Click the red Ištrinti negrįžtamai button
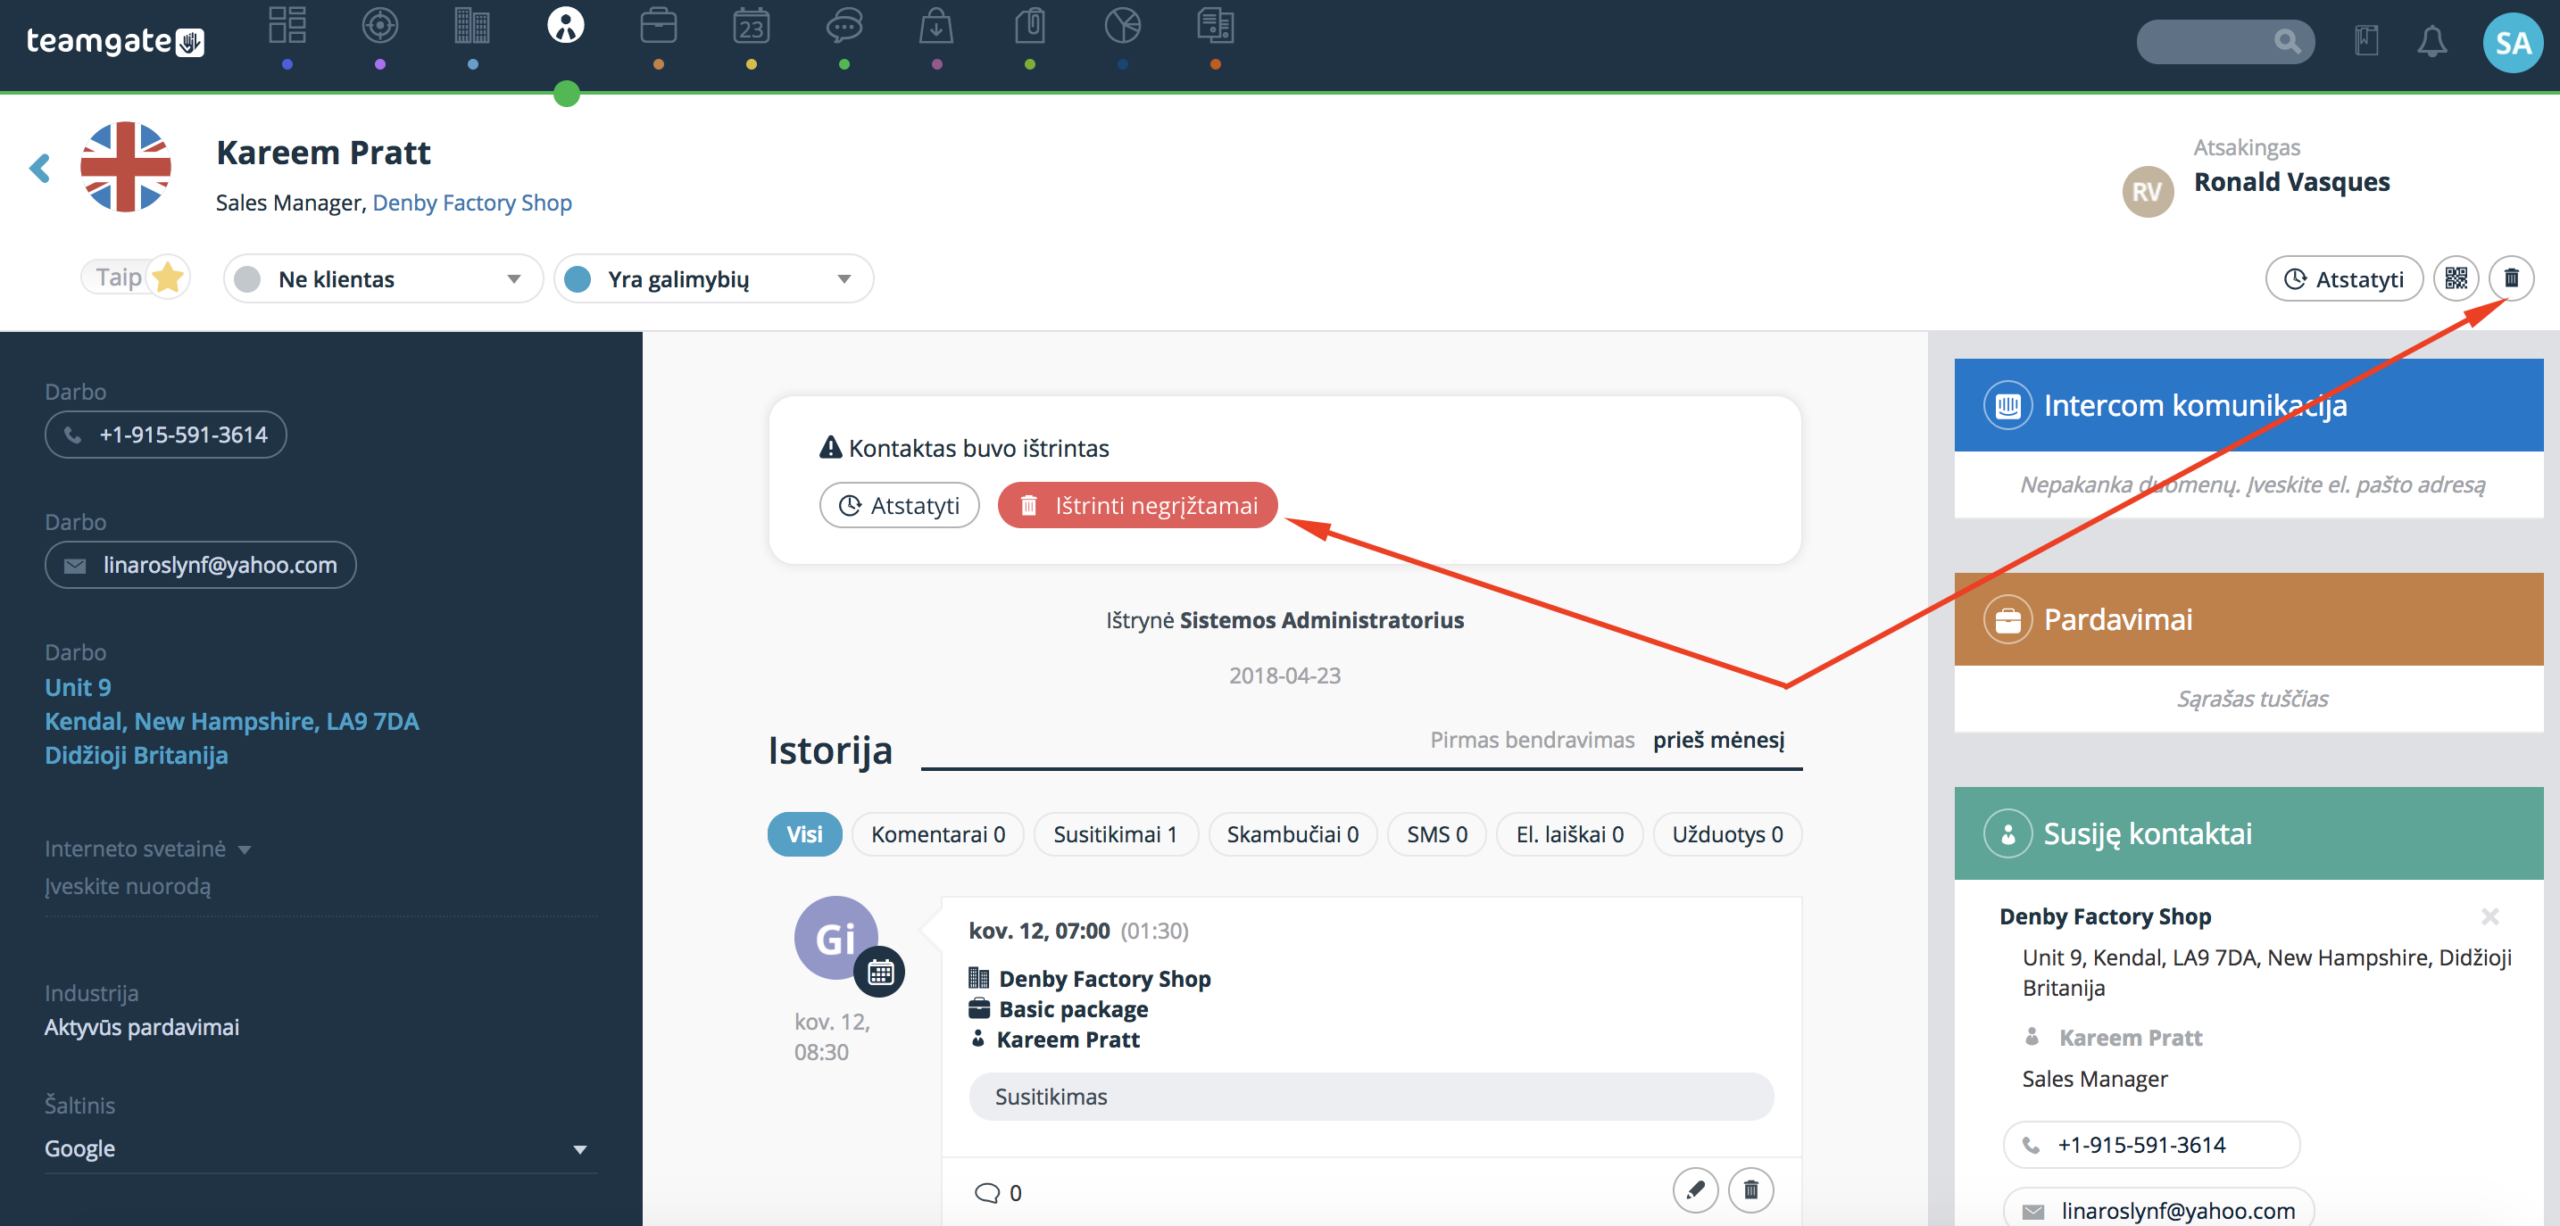The width and height of the screenshot is (2560, 1226). pos(1138,505)
